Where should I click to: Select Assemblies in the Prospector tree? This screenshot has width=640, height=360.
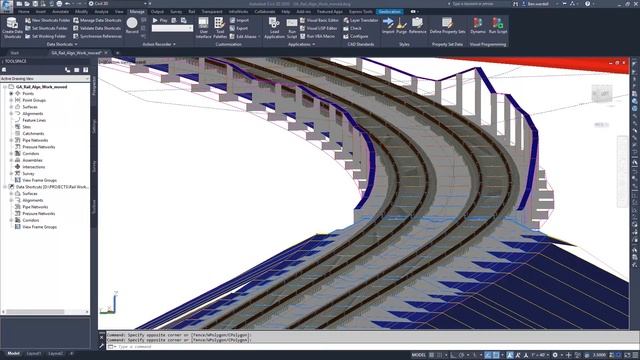(33, 160)
